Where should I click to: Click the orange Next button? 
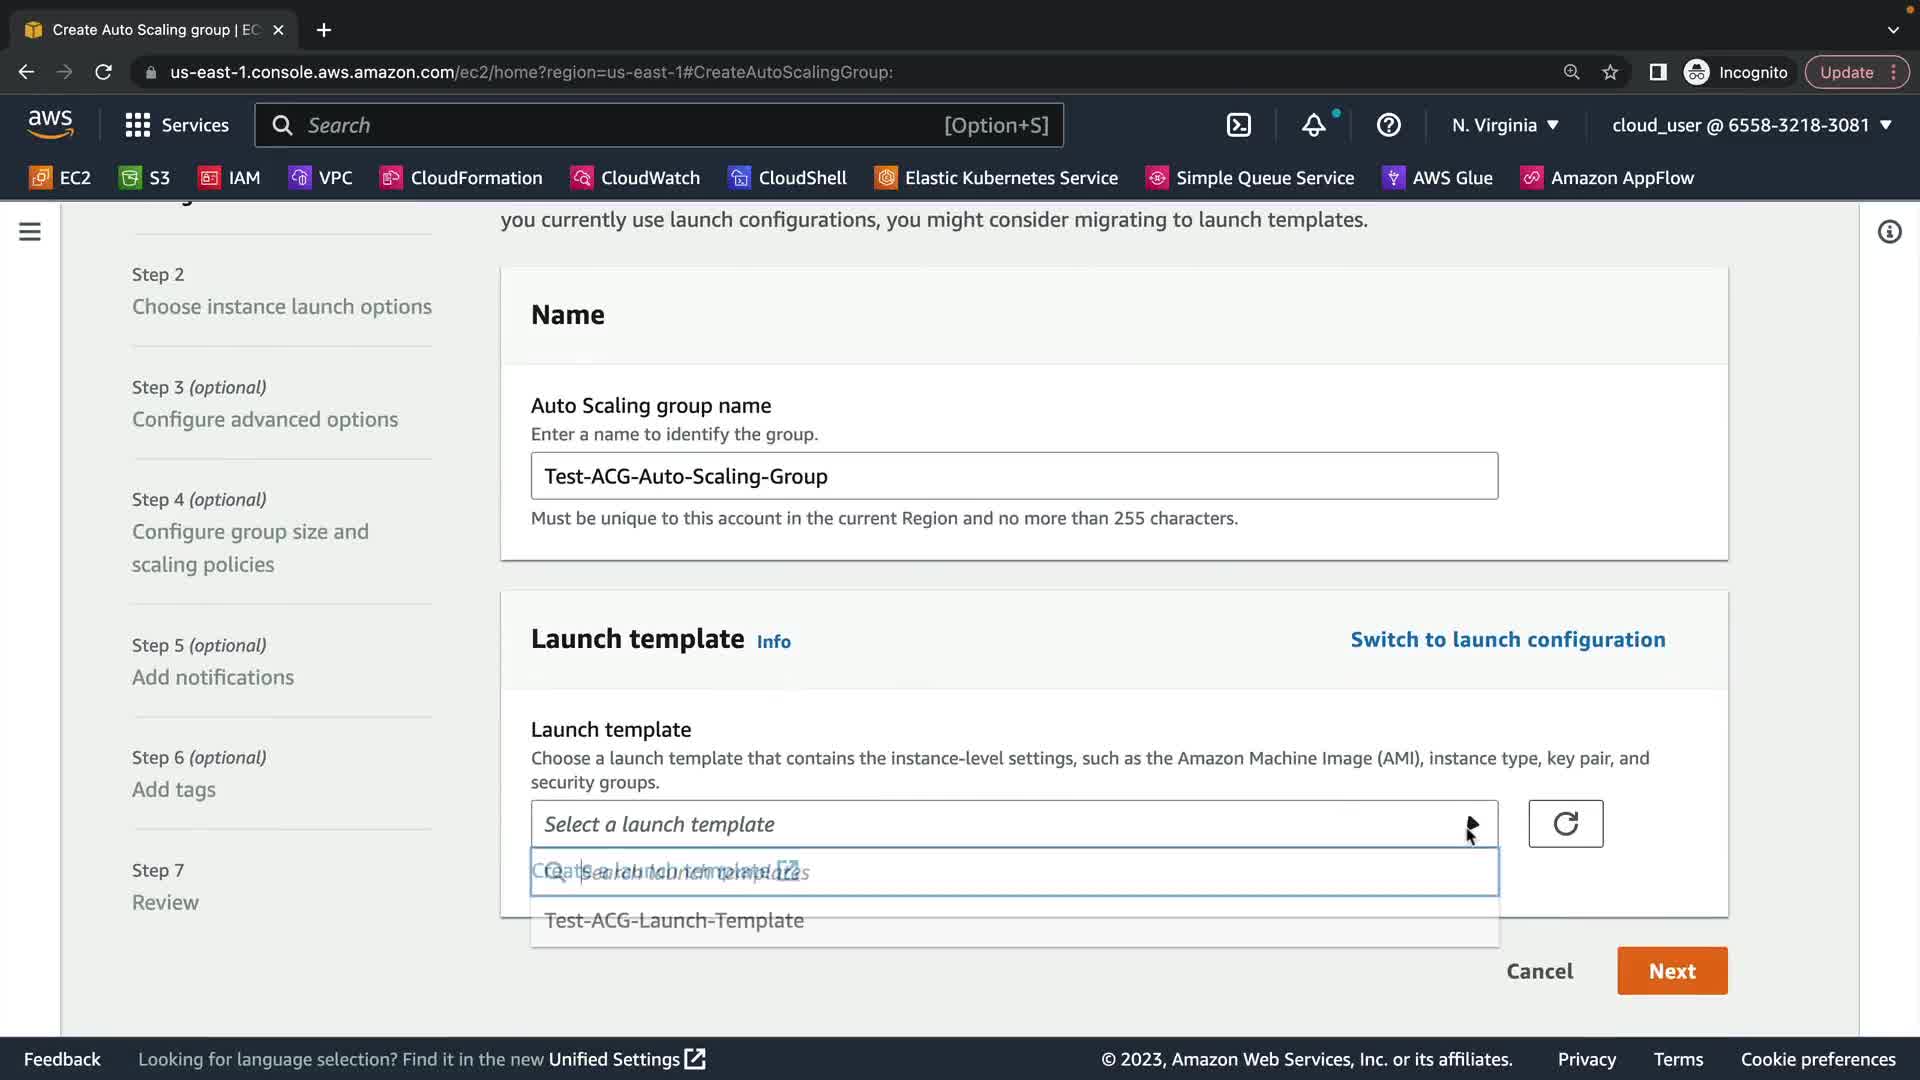[1671, 971]
